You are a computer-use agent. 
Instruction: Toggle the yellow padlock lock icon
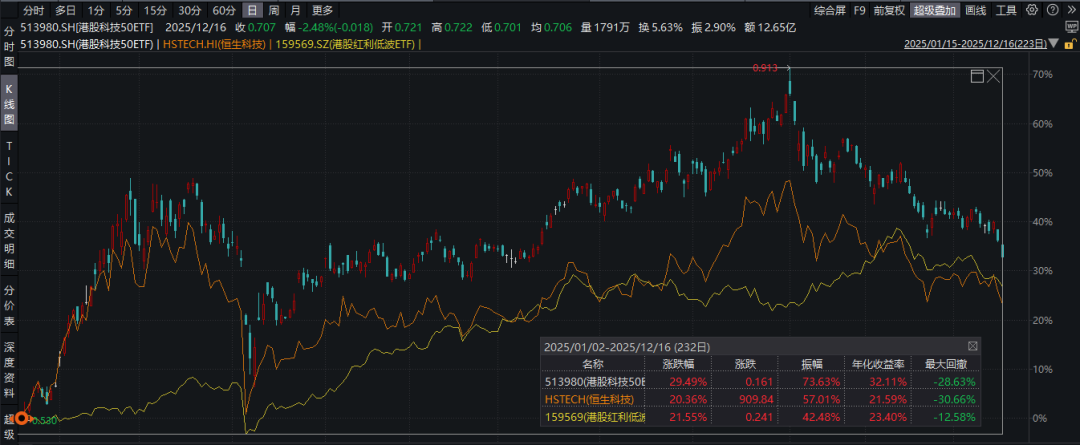click(1072, 43)
